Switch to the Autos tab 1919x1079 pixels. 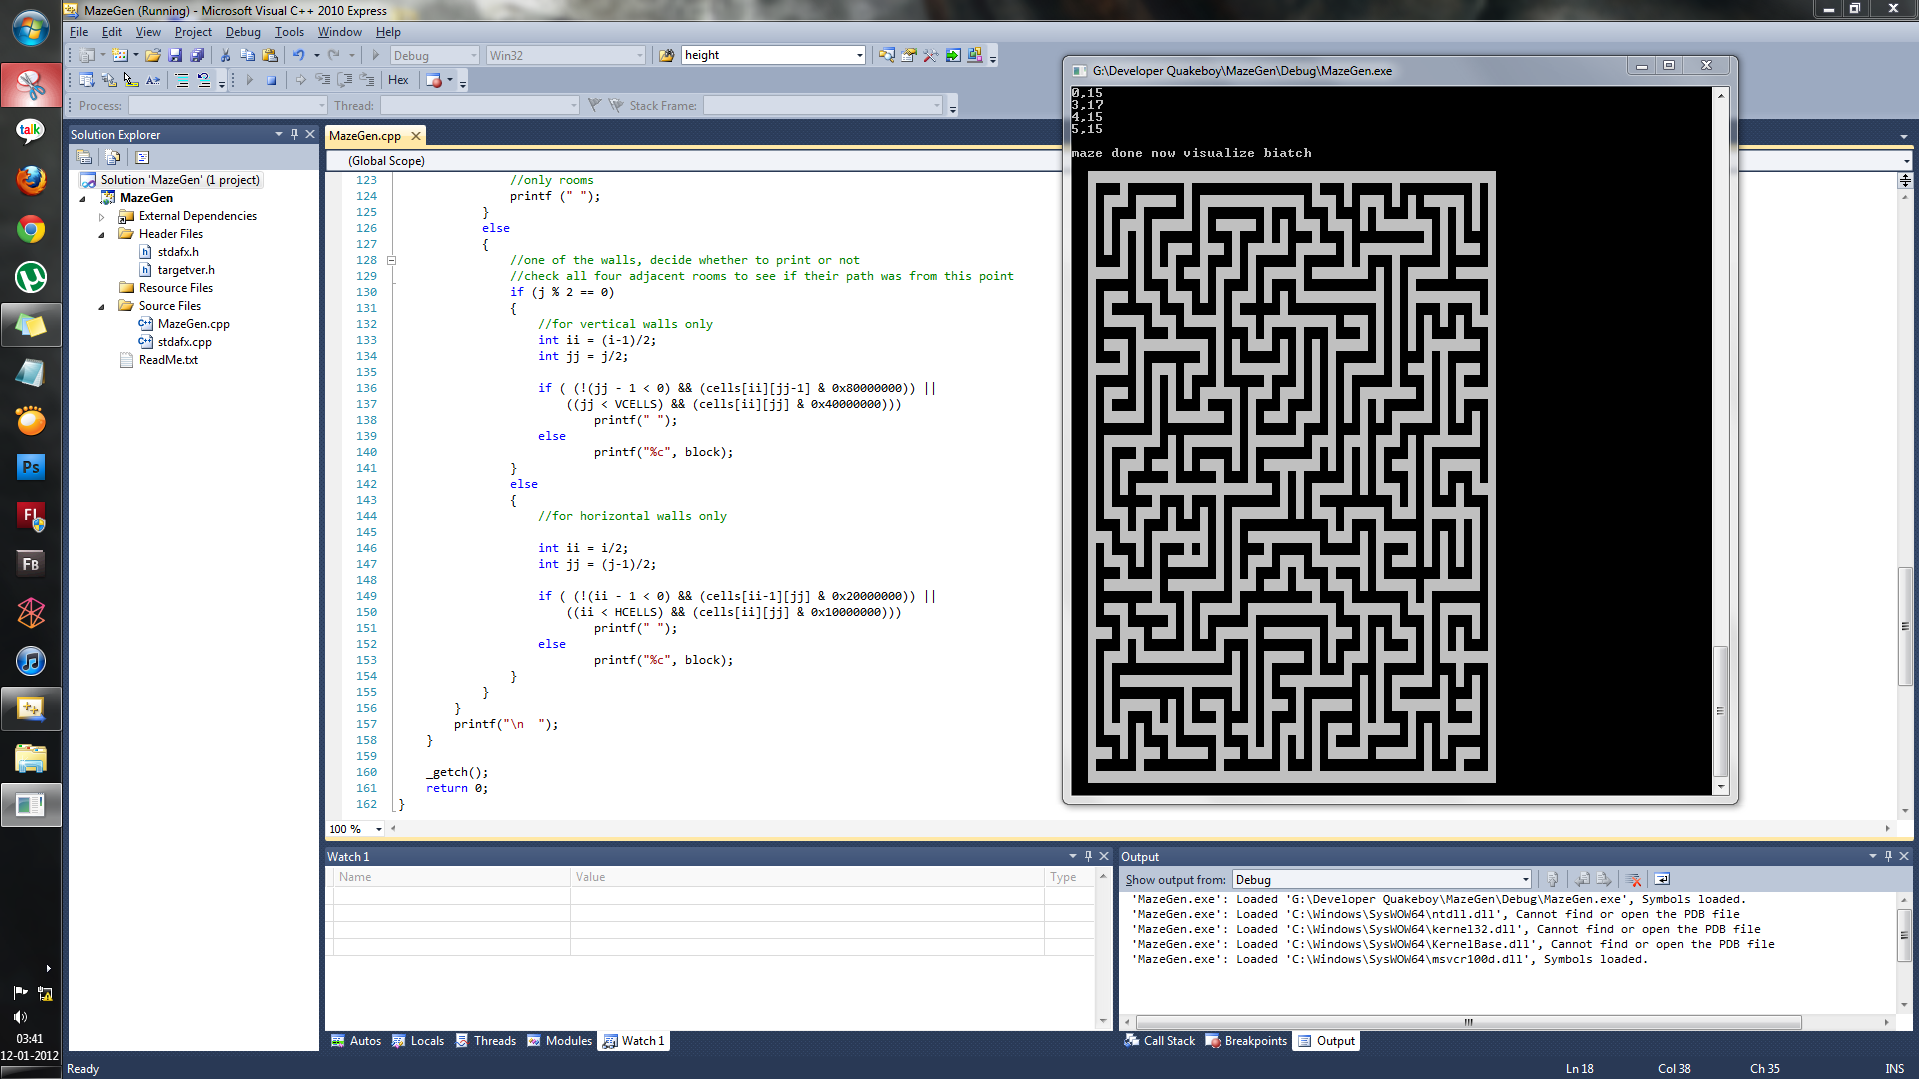click(x=356, y=1041)
